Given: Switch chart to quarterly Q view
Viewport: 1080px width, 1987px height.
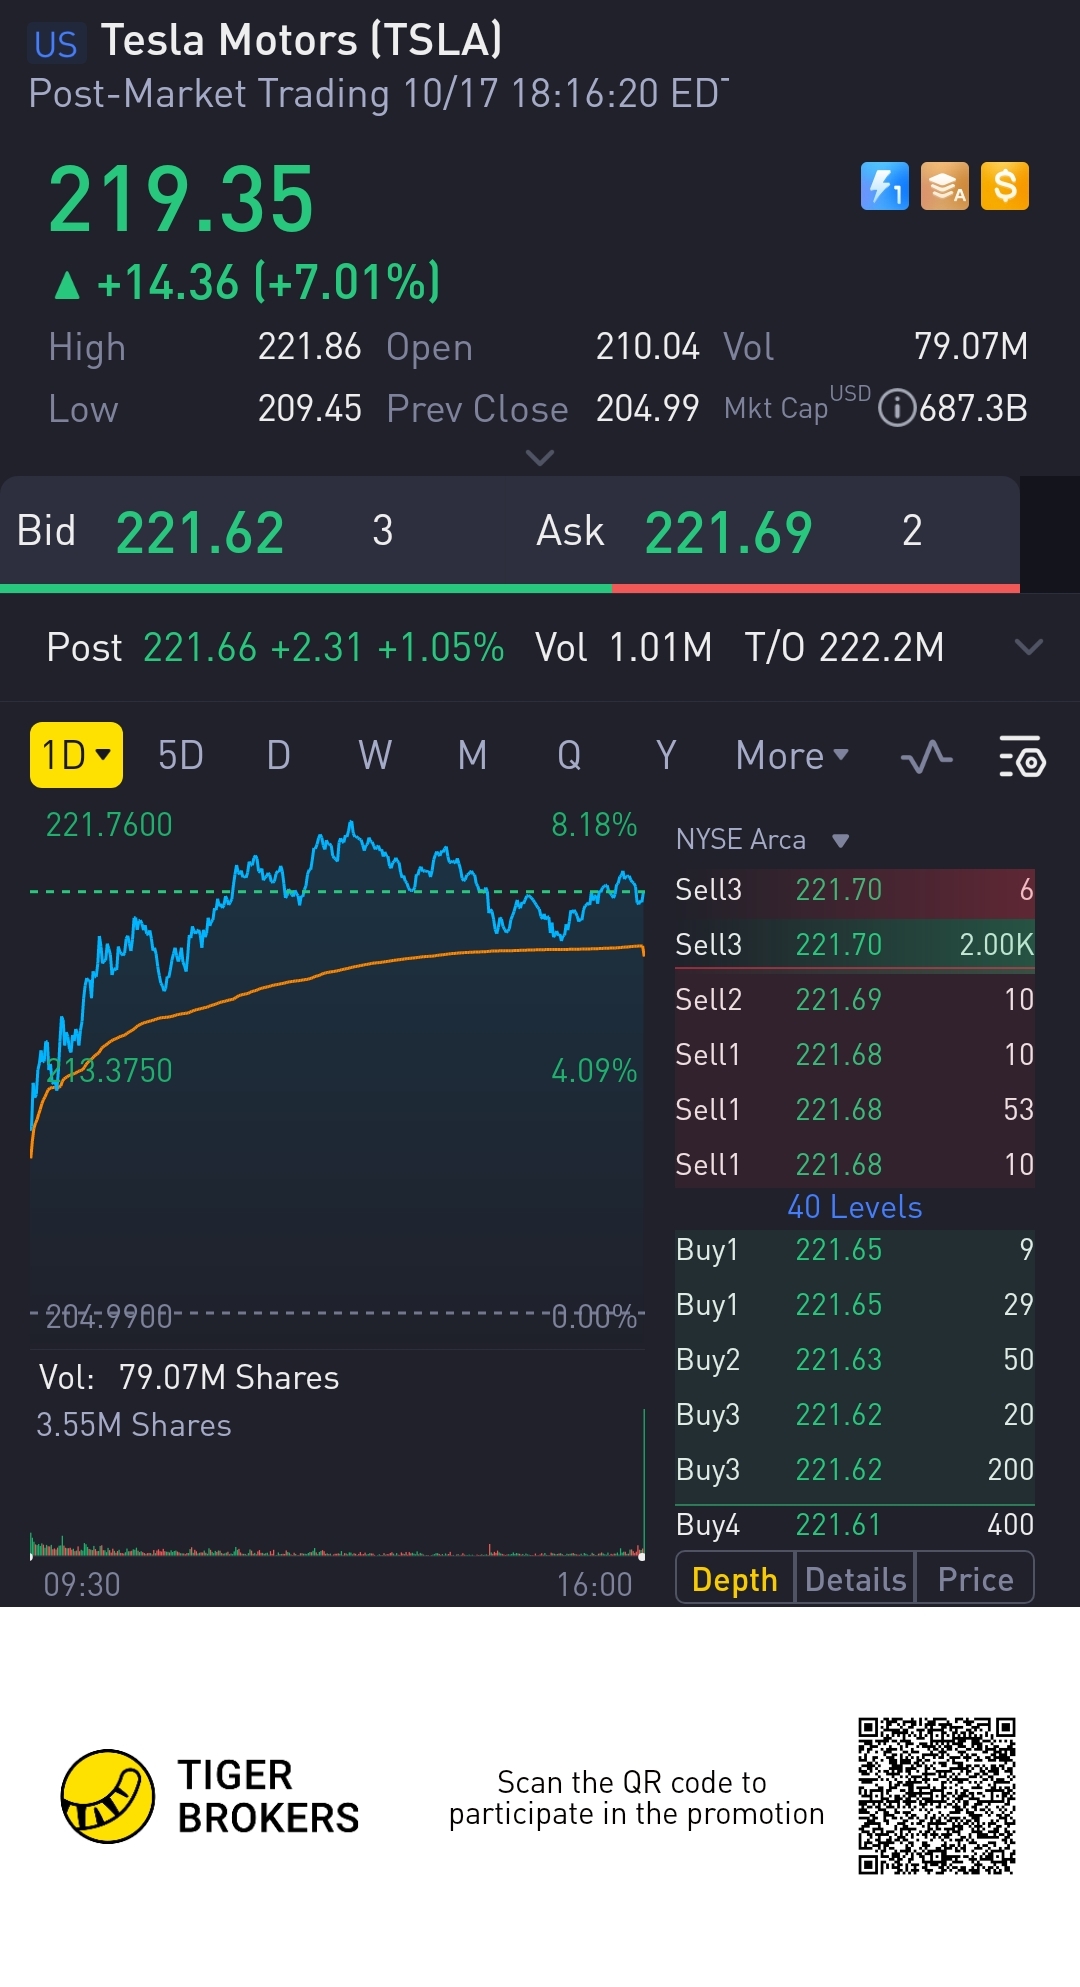Looking at the screenshot, I should pyautogui.click(x=569, y=756).
